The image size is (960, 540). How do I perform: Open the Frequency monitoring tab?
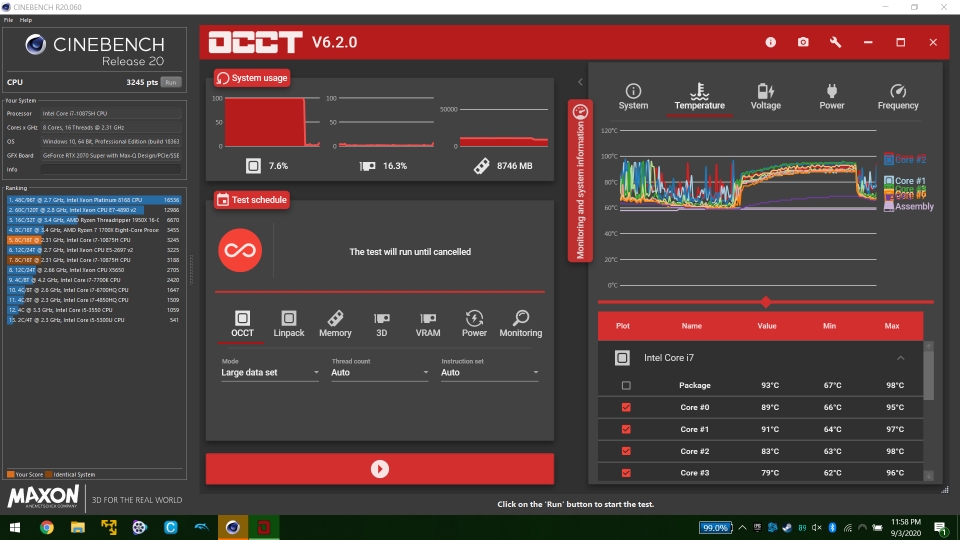[x=898, y=97]
